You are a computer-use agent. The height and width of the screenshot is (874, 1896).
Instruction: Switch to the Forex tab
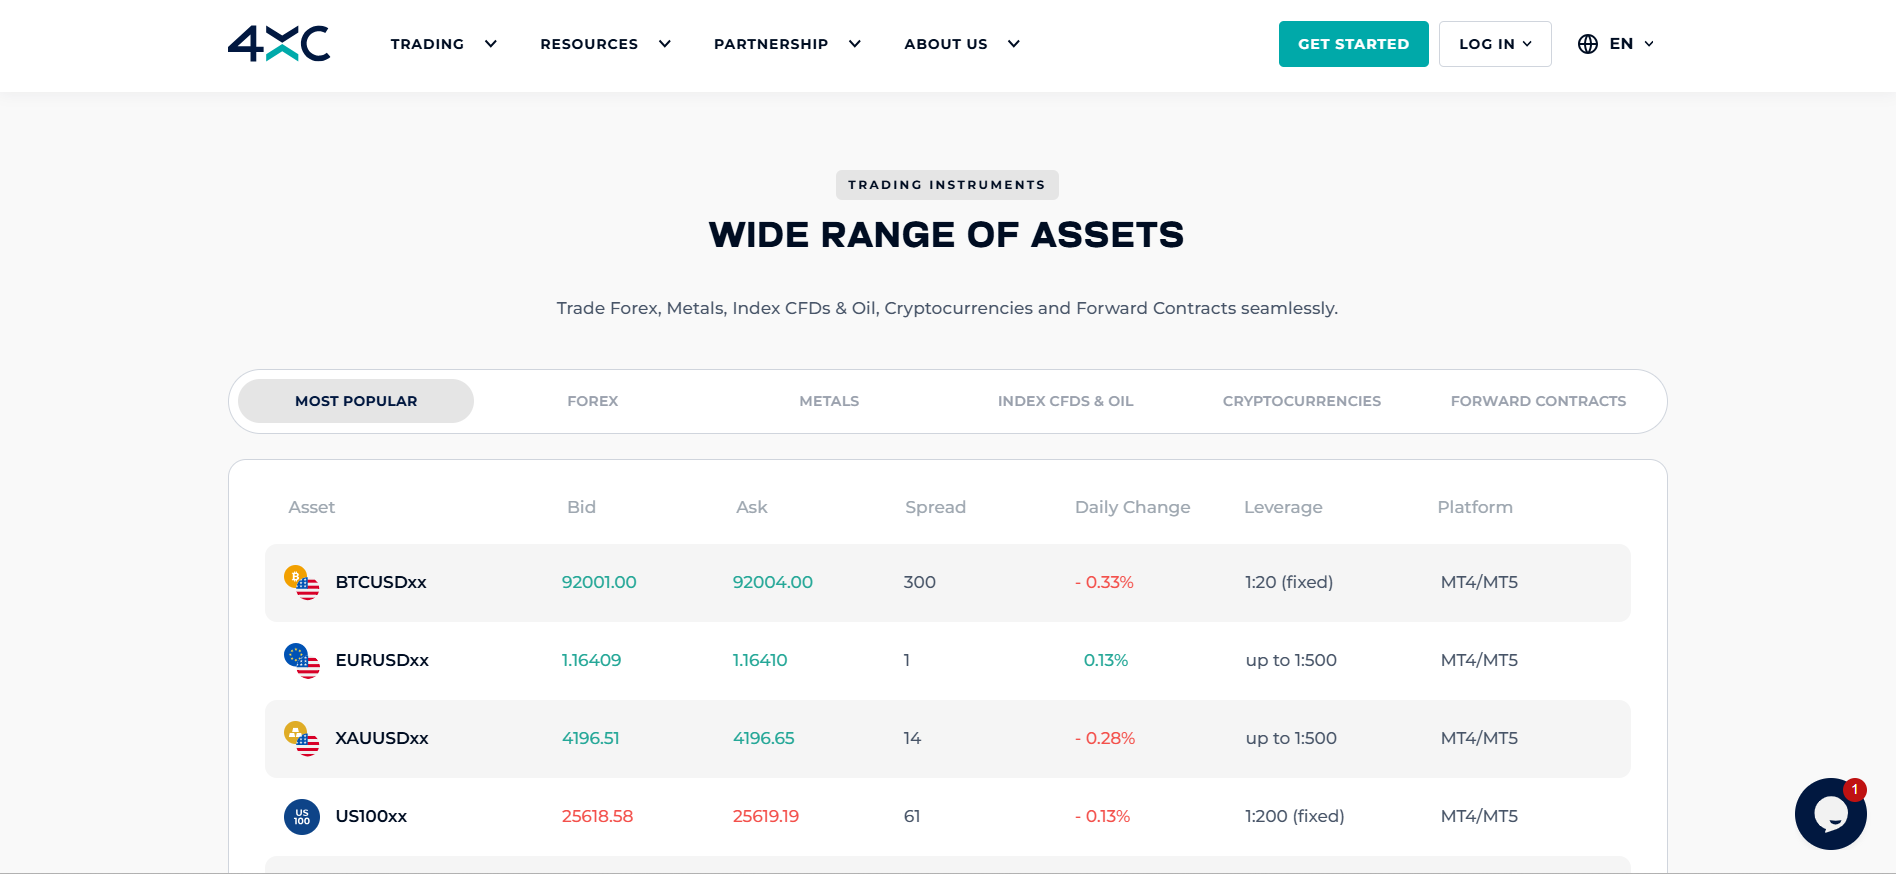pos(592,401)
